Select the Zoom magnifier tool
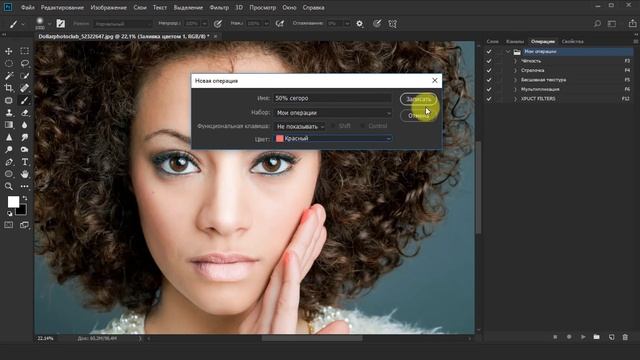The width and height of the screenshot is (640, 360). [x=9, y=186]
